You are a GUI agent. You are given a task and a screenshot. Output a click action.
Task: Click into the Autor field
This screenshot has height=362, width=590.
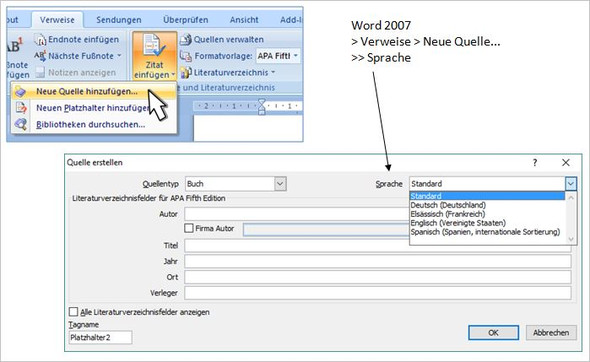coord(297,214)
